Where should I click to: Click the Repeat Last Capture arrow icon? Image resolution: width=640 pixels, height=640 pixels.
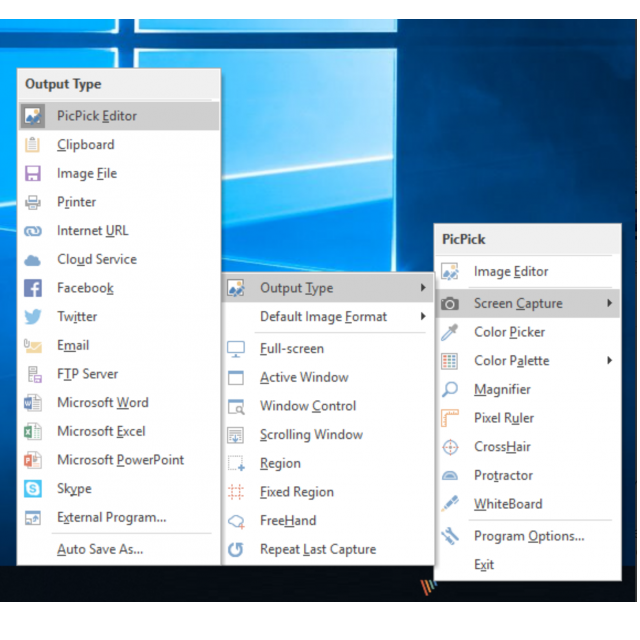(x=236, y=550)
